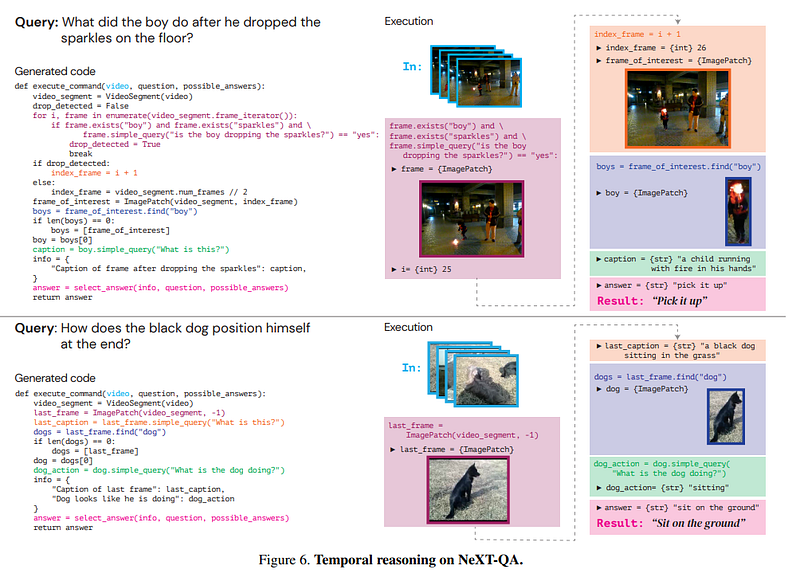Click the 'dogs = [last_frame]' code line
Image resolution: width=800 pixels, height=582 pixels.
(95, 451)
